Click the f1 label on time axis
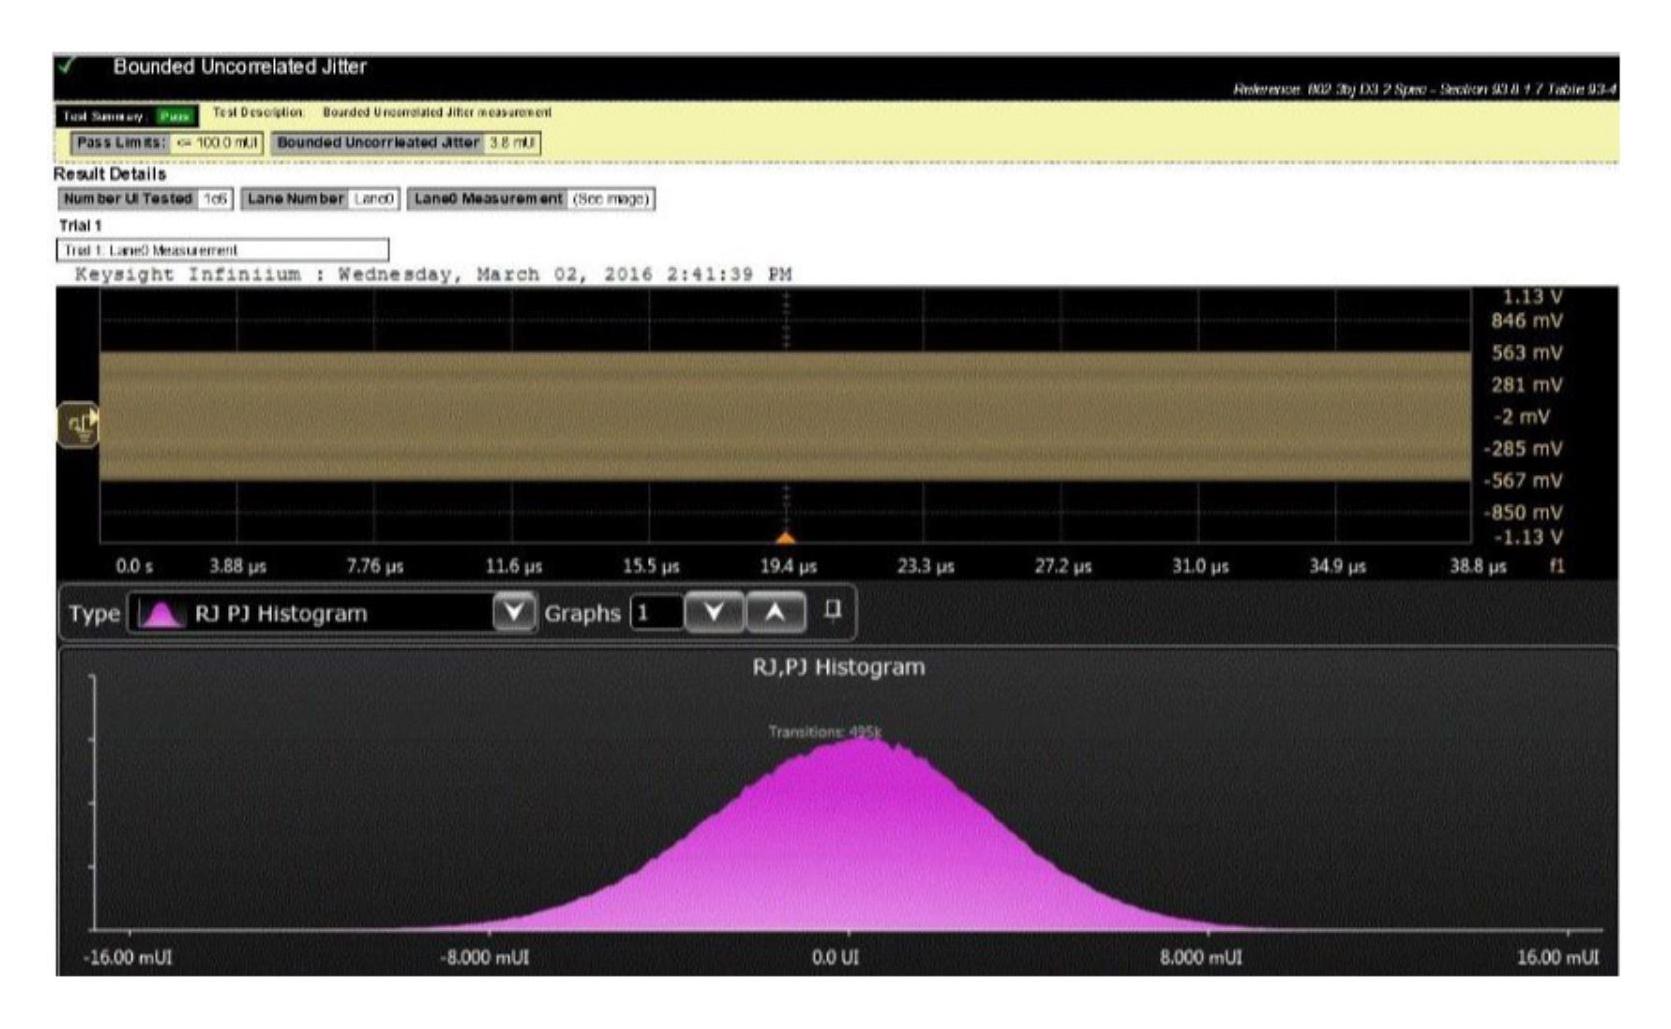This screenshot has width=1671, height=1029. (x=1557, y=566)
